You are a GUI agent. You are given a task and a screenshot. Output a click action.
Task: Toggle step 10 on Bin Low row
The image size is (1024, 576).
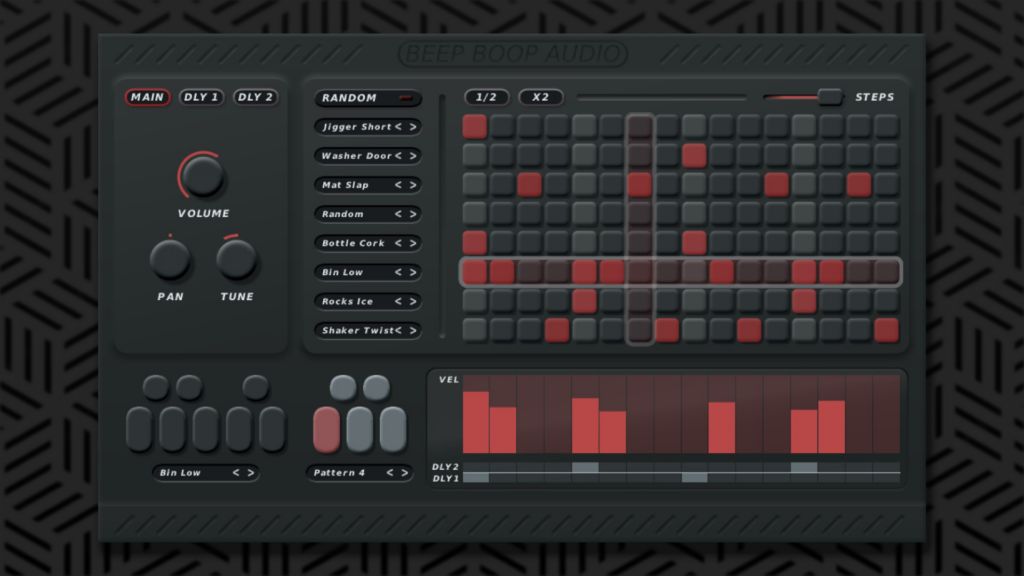tap(722, 272)
